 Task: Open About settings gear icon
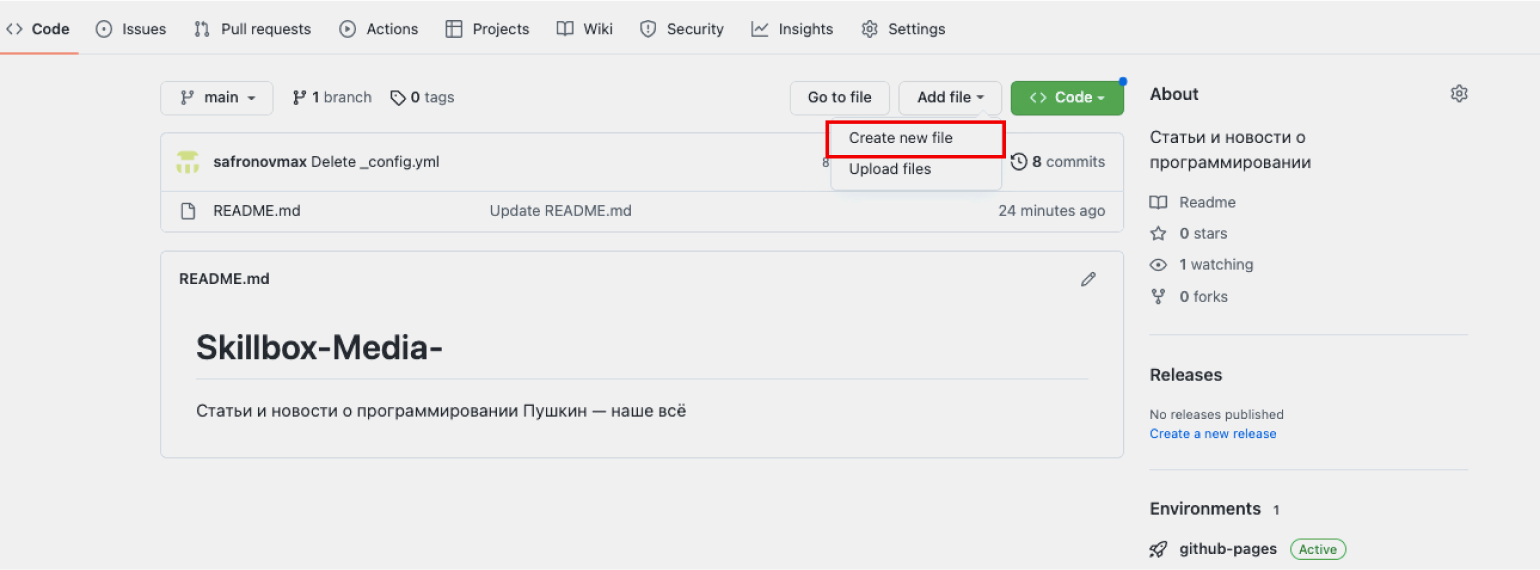[1459, 94]
